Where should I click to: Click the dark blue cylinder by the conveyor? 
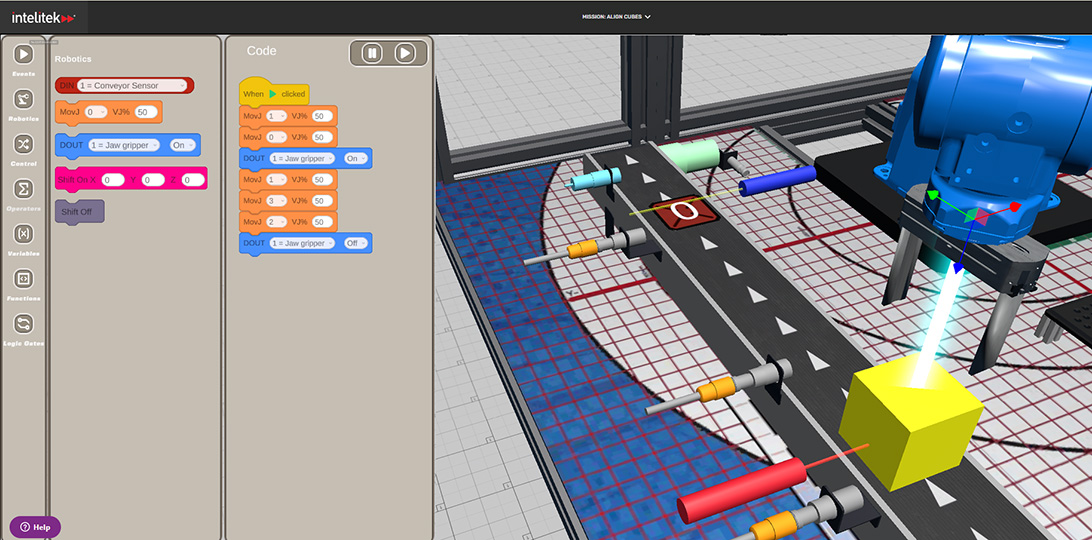(777, 181)
